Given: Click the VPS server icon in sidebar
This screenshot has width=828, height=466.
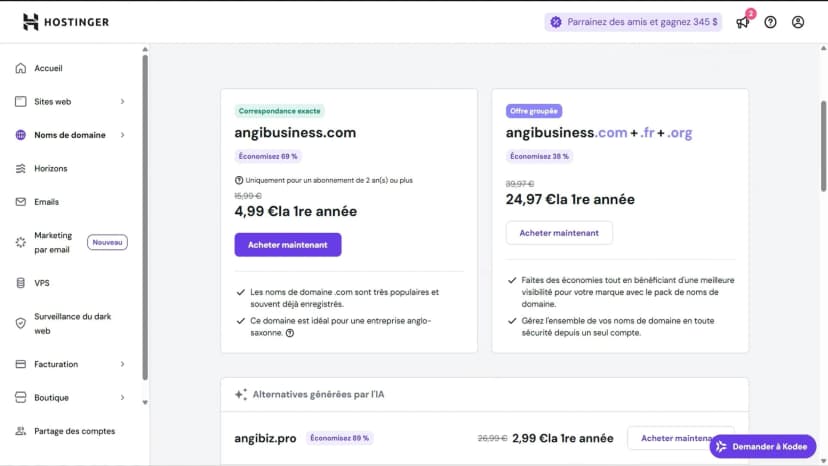Looking at the screenshot, I should coord(20,283).
